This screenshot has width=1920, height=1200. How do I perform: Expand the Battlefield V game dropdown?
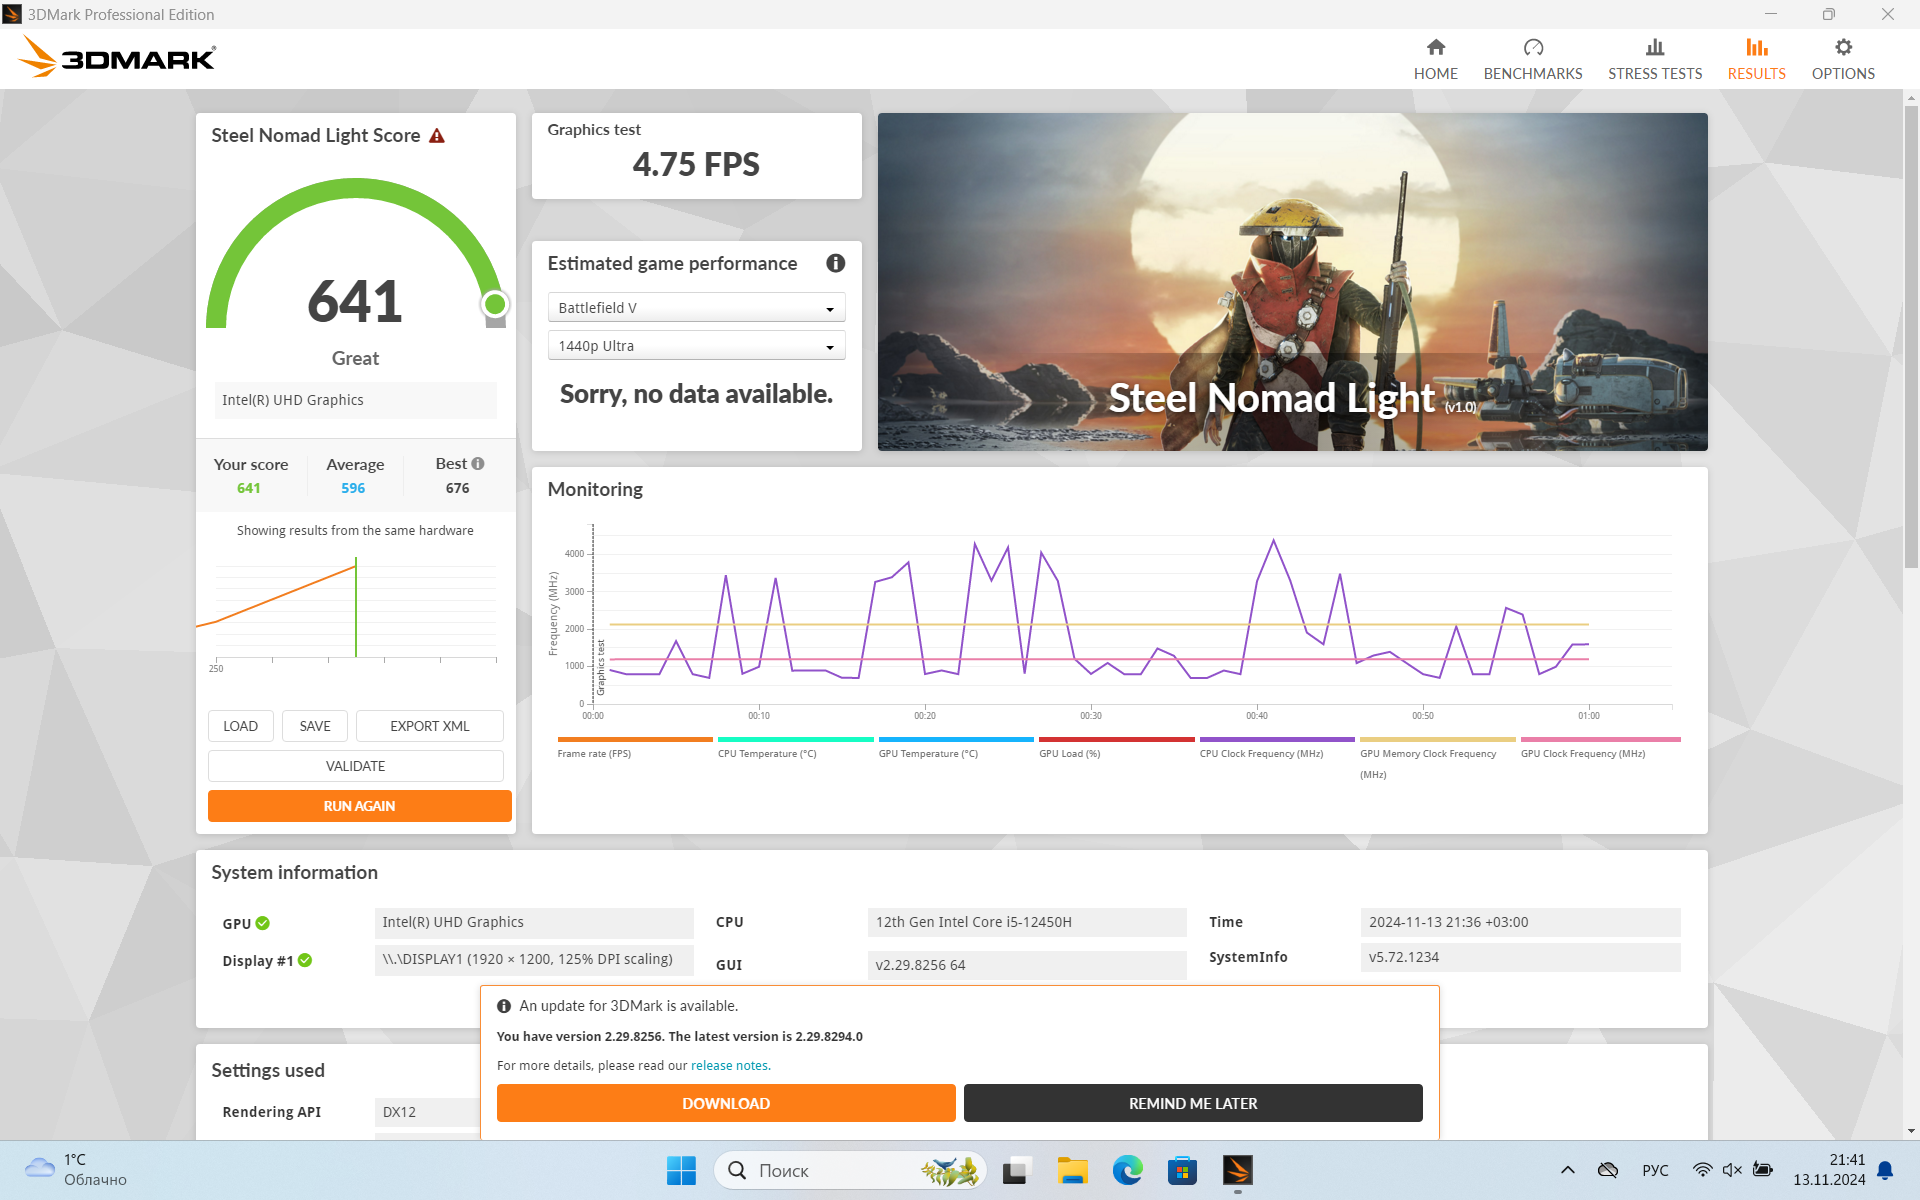coord(696,308)
